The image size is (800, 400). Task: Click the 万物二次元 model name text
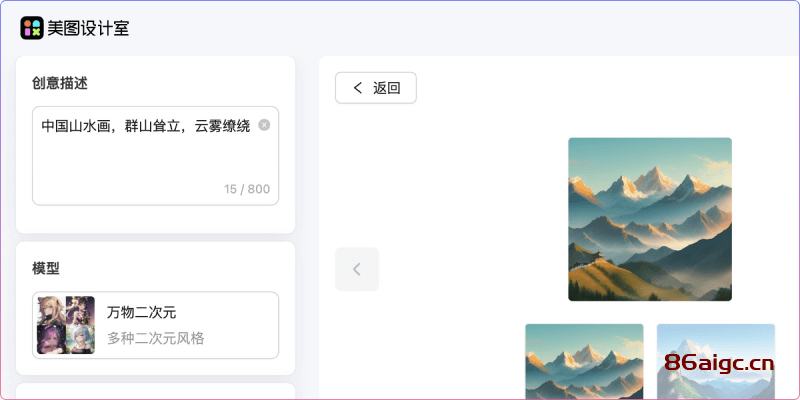141,312
